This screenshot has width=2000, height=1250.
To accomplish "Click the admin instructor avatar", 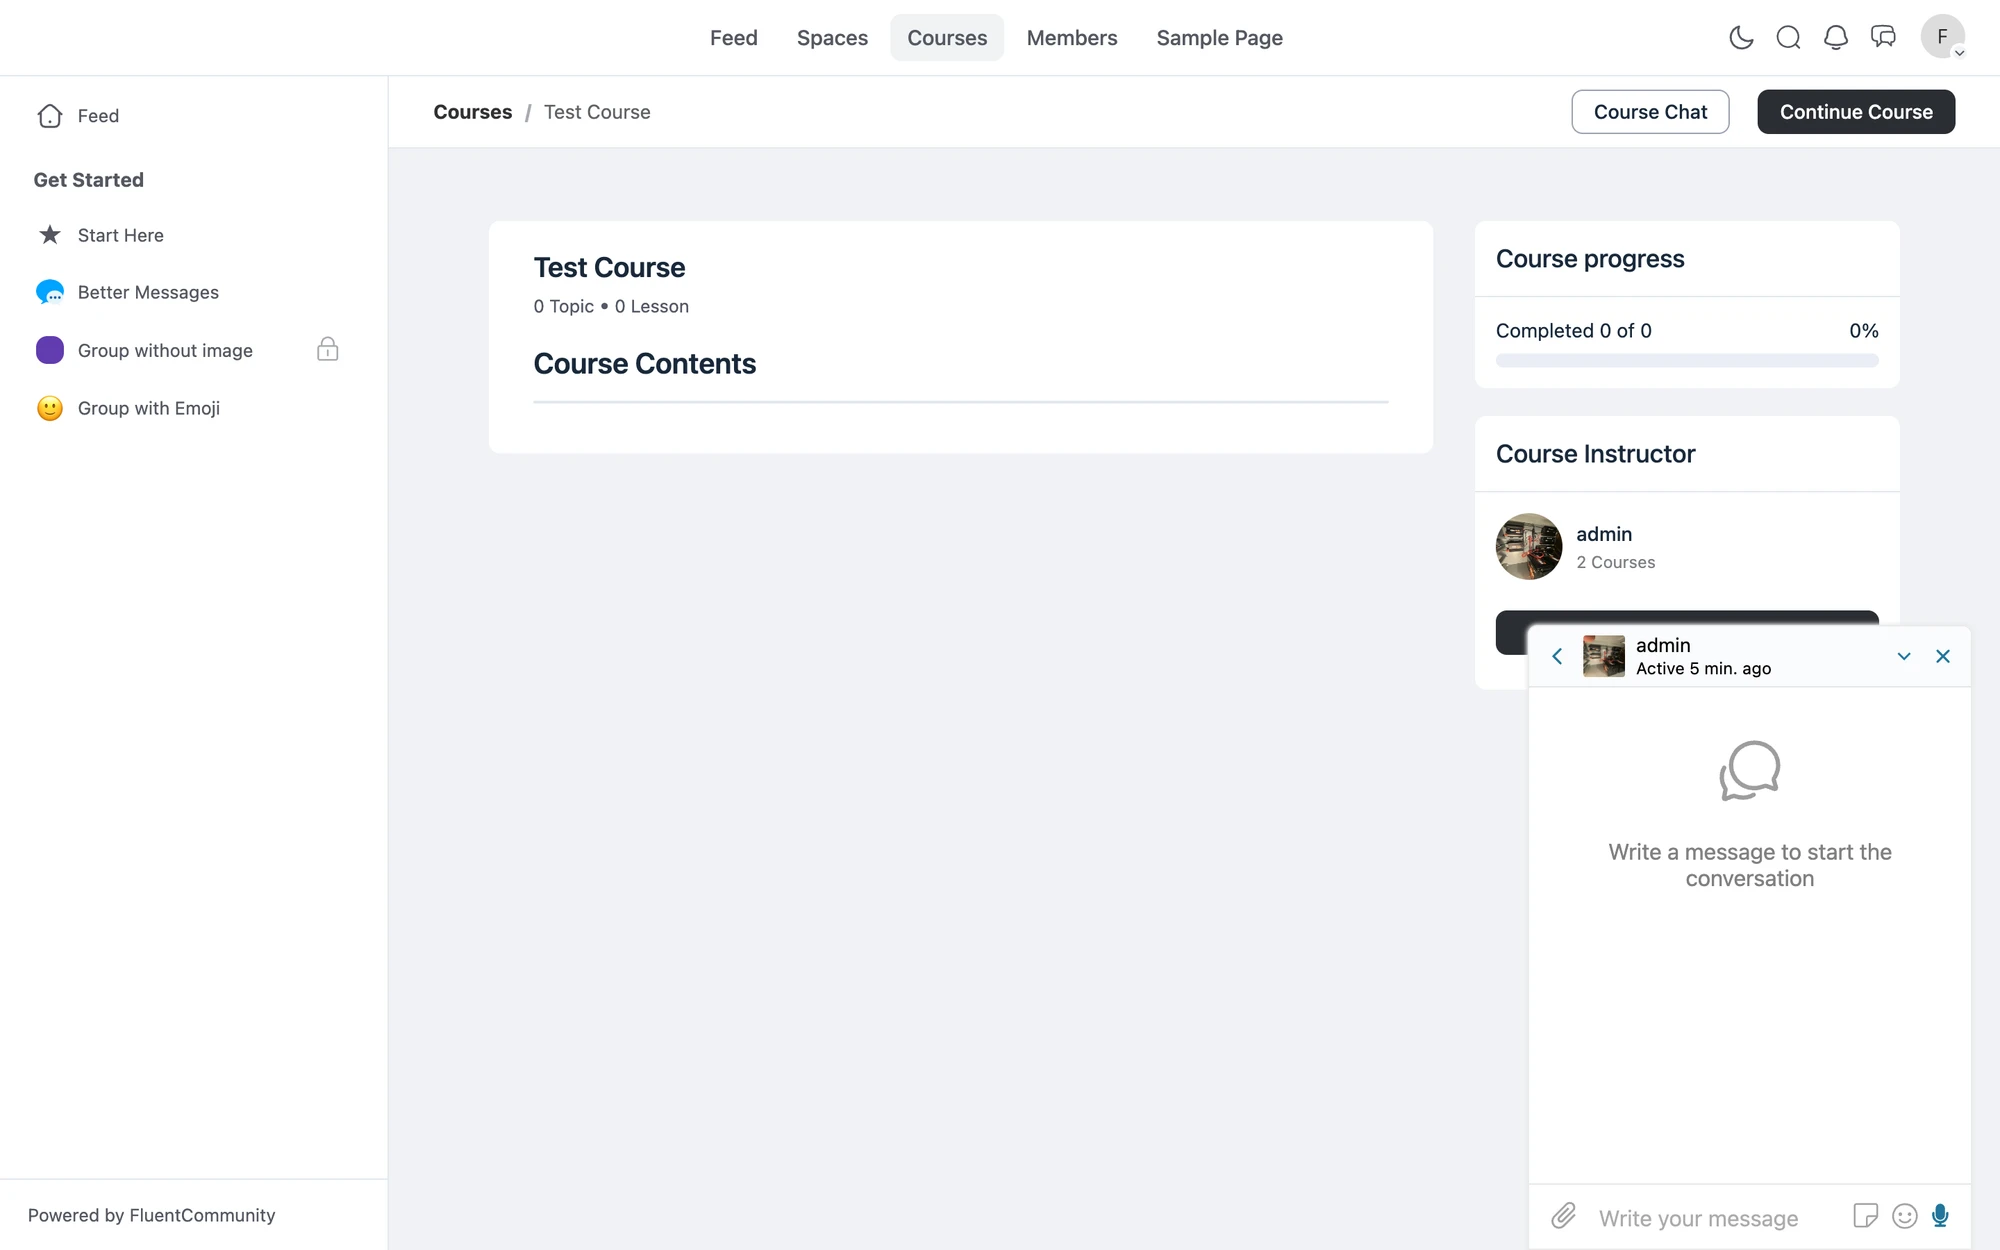I will (1529, 547).
